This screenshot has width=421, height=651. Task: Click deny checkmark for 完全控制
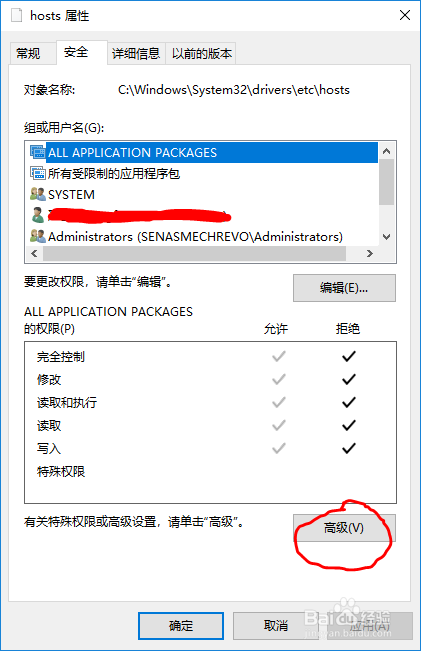point(348,356)
